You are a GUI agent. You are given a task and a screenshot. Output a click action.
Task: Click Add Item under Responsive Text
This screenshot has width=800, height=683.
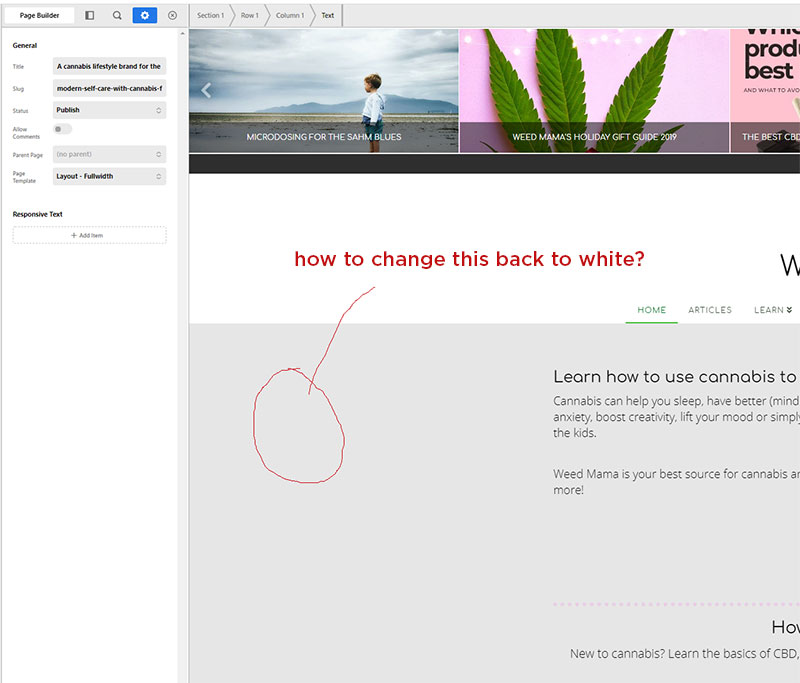click(x=90, y=235)
